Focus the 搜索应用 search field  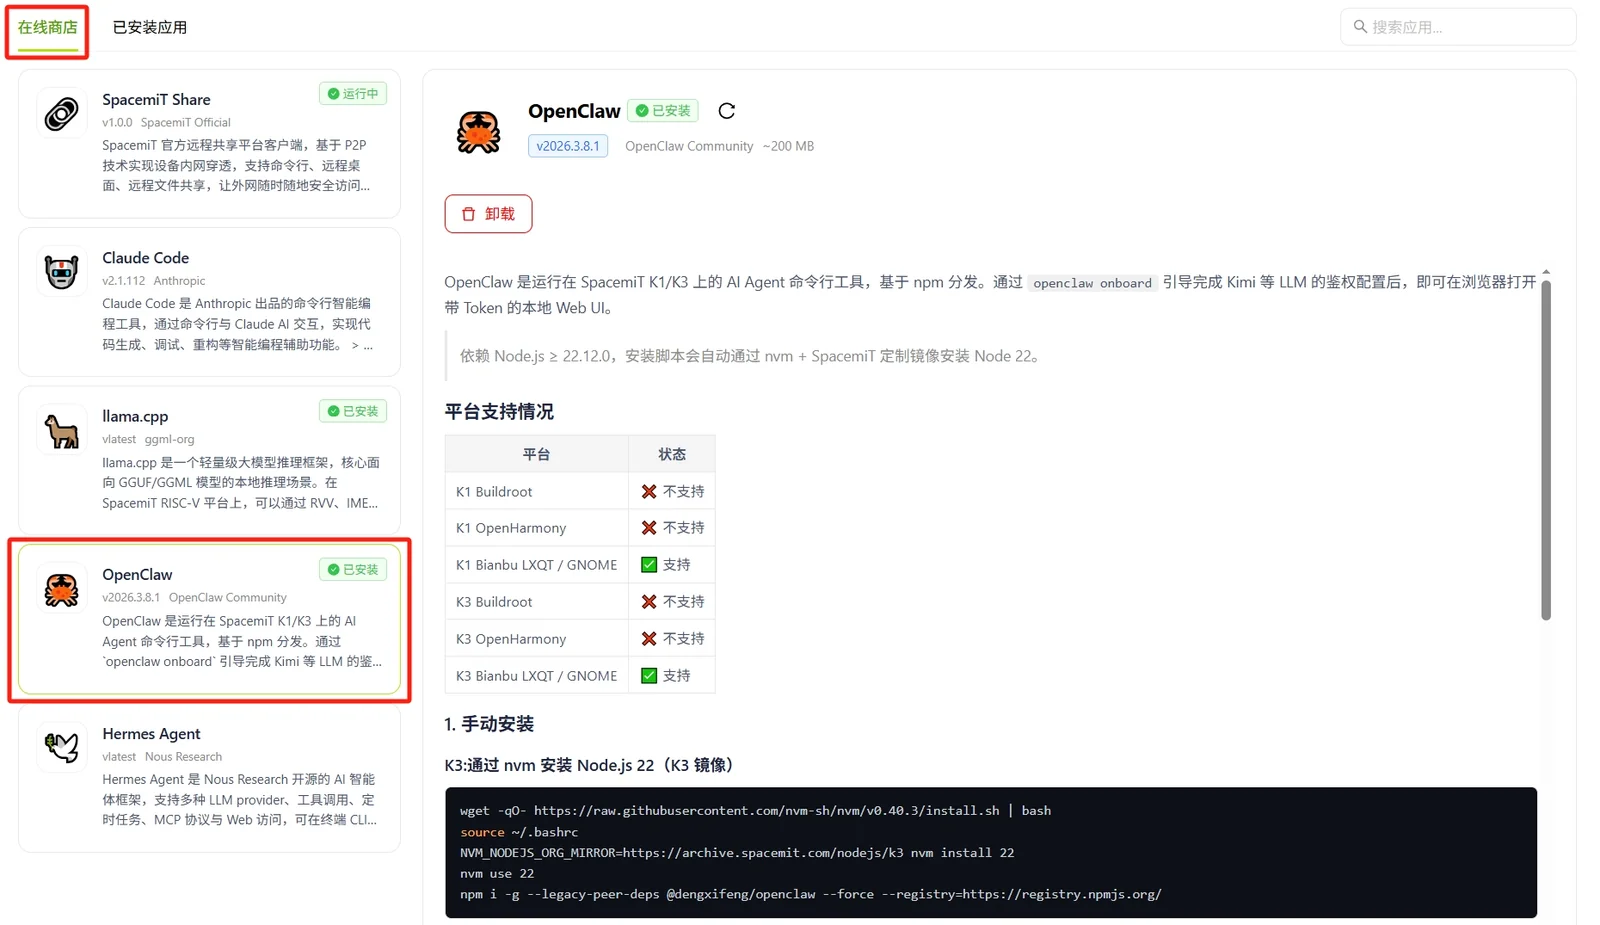coord(1458,27)
